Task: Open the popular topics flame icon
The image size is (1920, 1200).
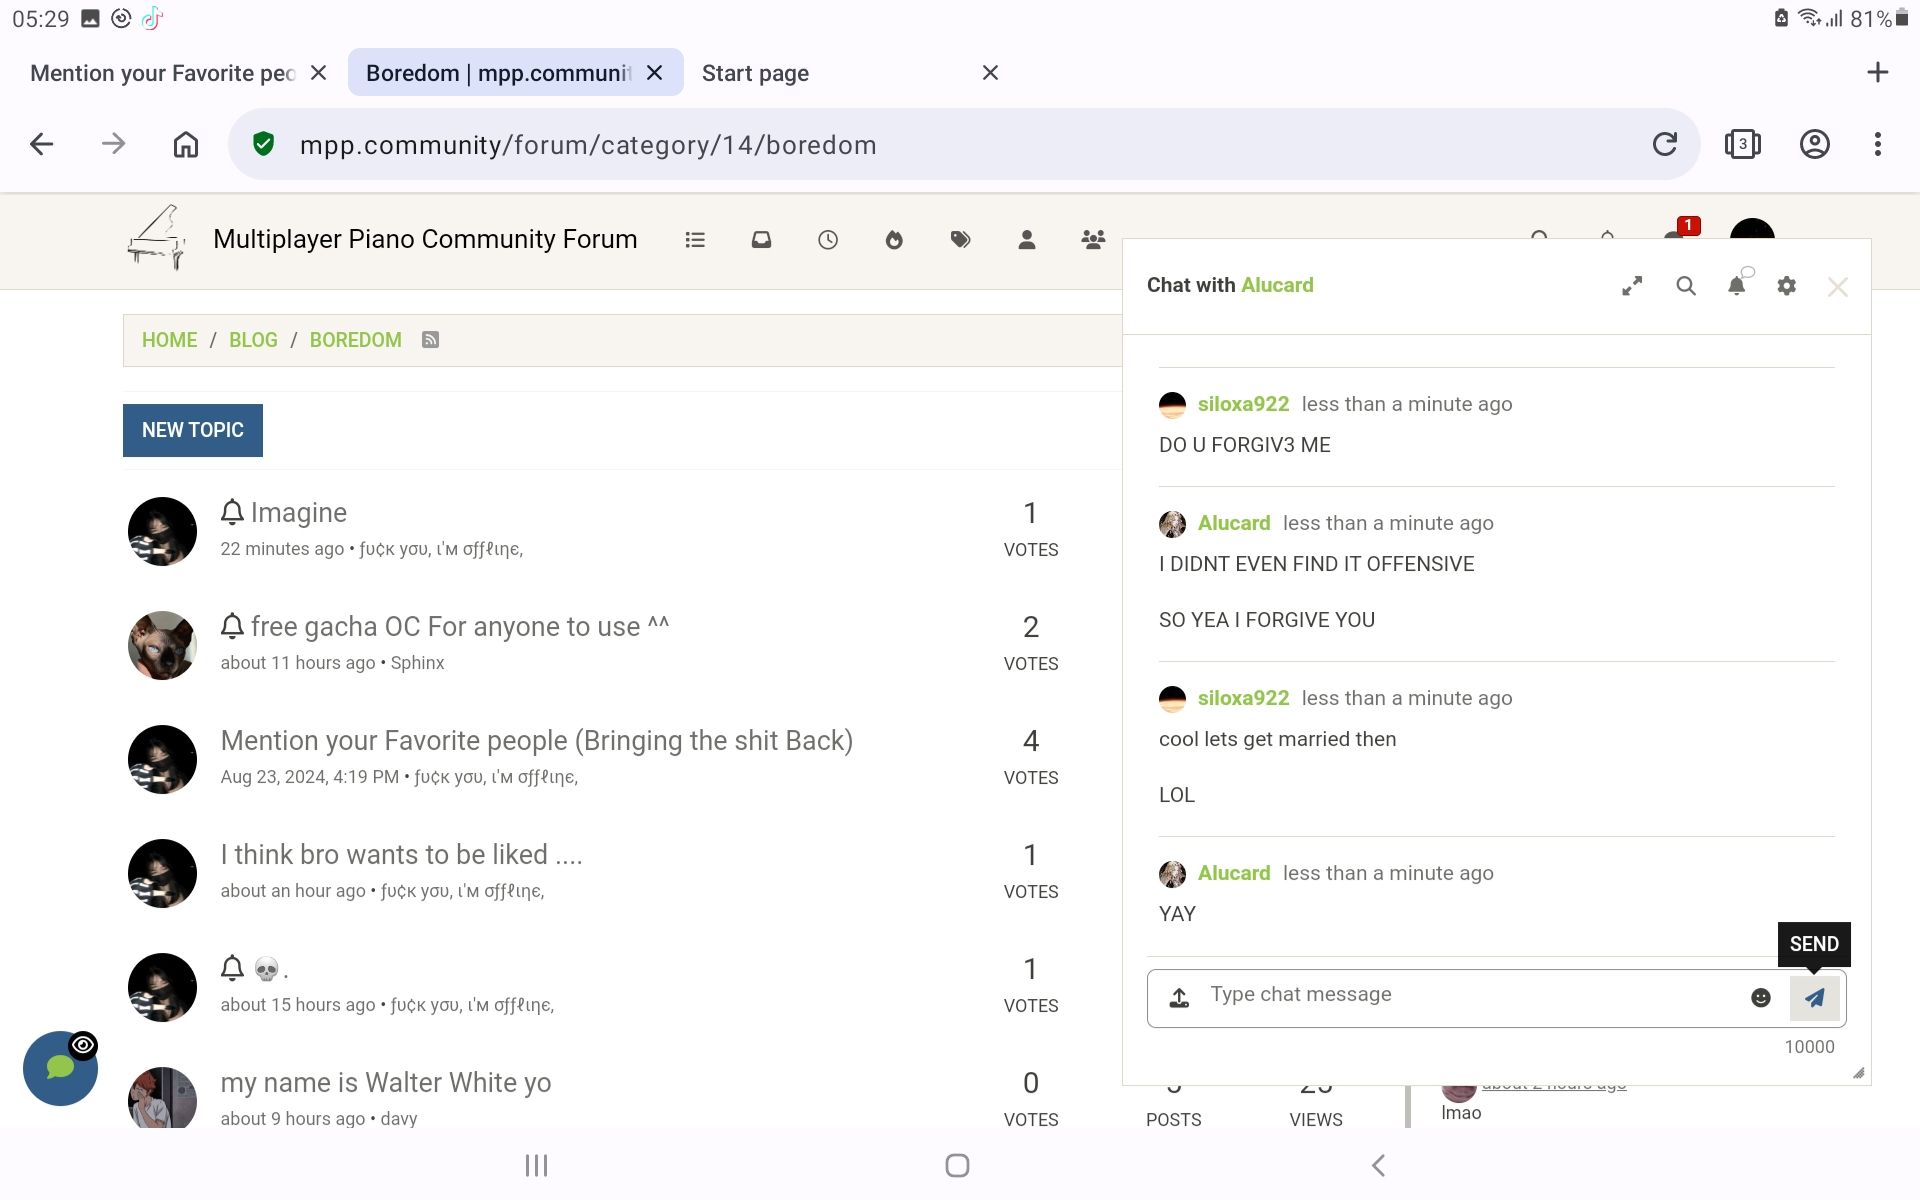Action: click(x=894, y=240)
